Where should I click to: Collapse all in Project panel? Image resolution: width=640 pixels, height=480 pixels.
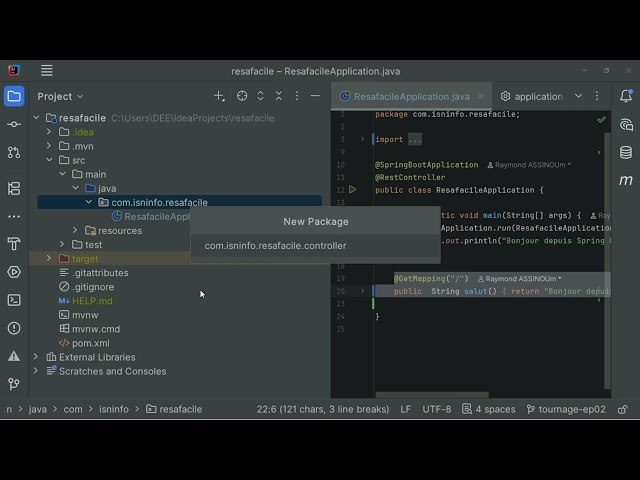(279, 96)
